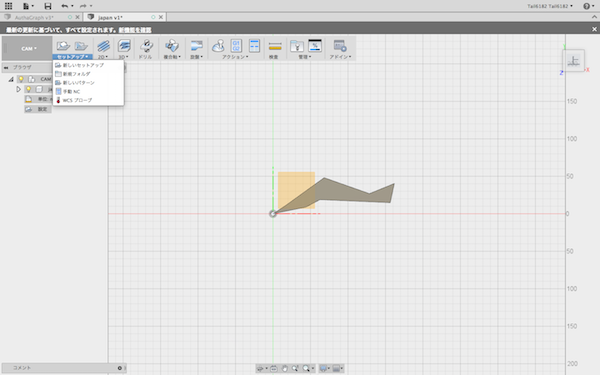Collapse the ブラウザ panel arrows

click(x=6, y=67)
